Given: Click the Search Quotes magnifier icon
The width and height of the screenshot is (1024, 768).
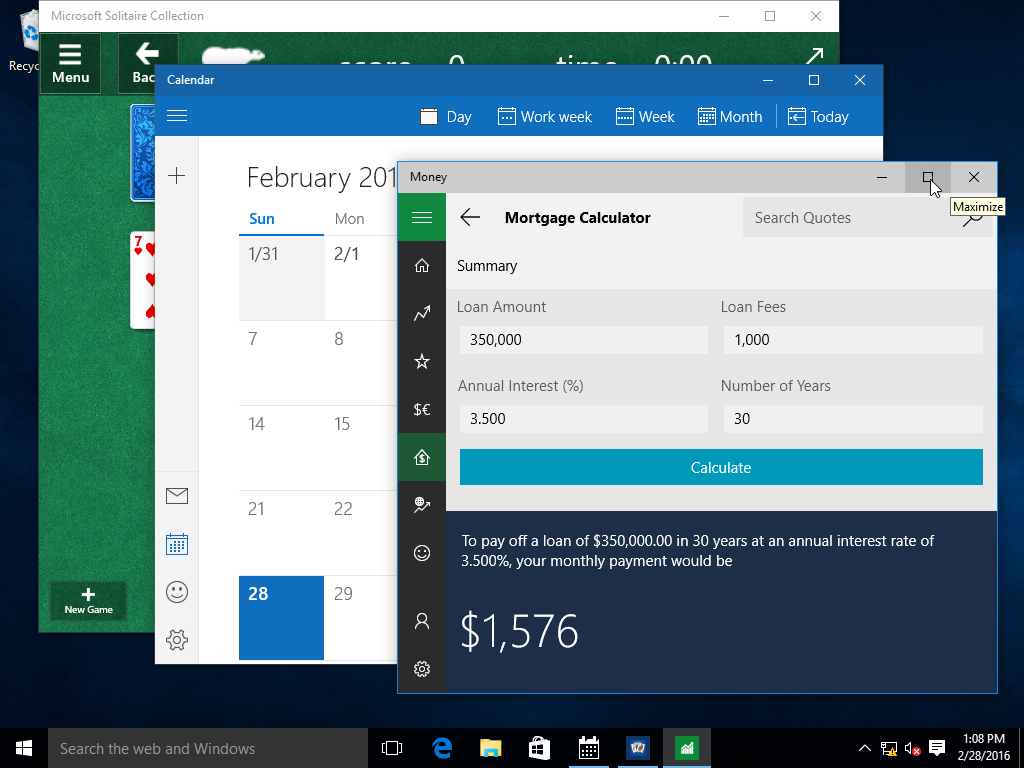Looking at the screenshot, I should (973, 218).
